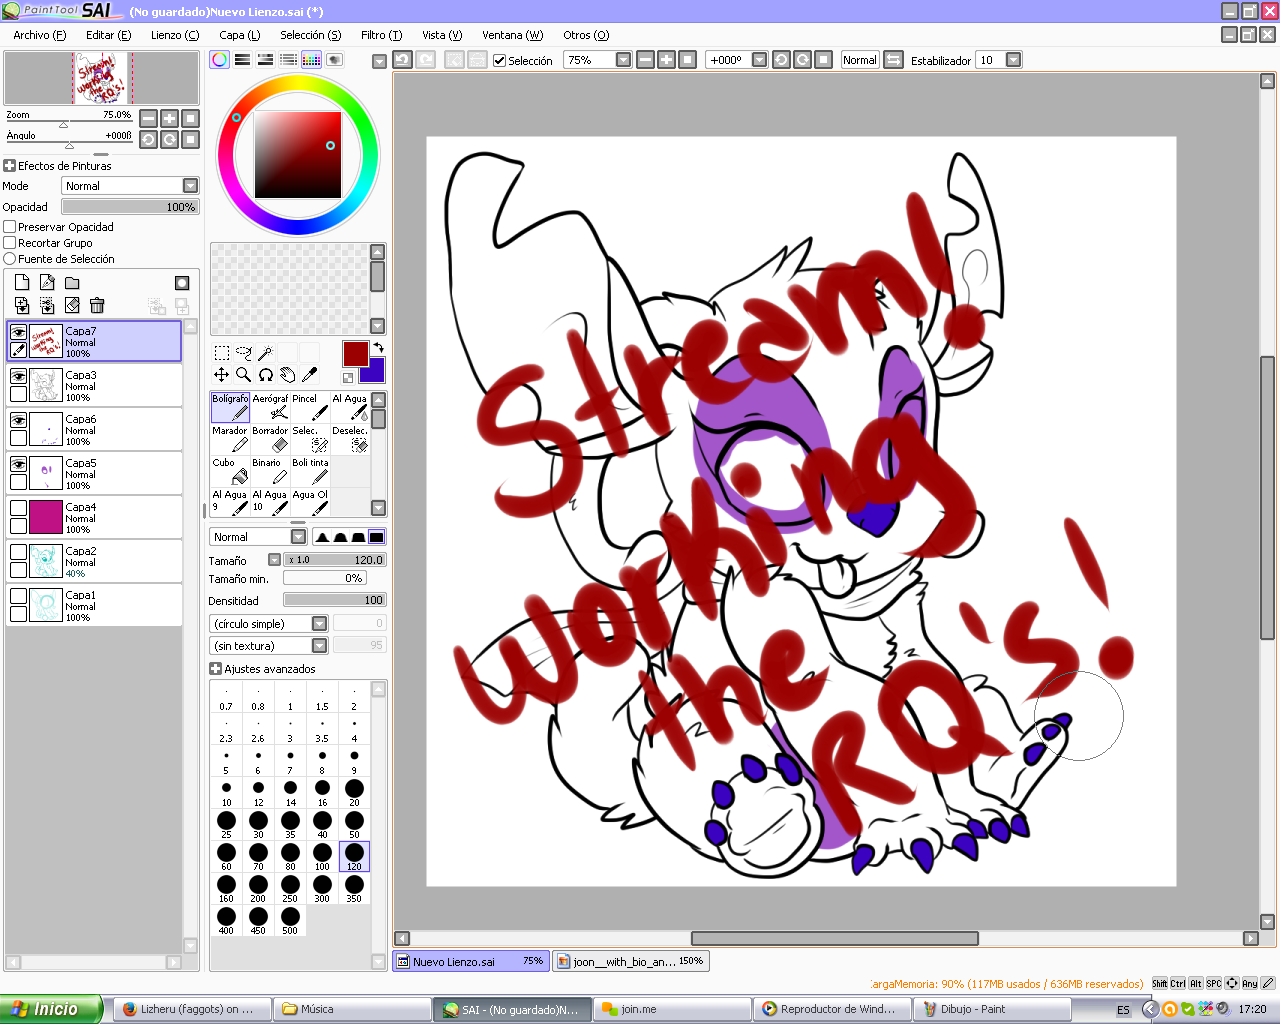Viewport: 1280px width, 1024px height.
Task: Collapse the Ajustes avanzados section
Action: tap(215, 669)
